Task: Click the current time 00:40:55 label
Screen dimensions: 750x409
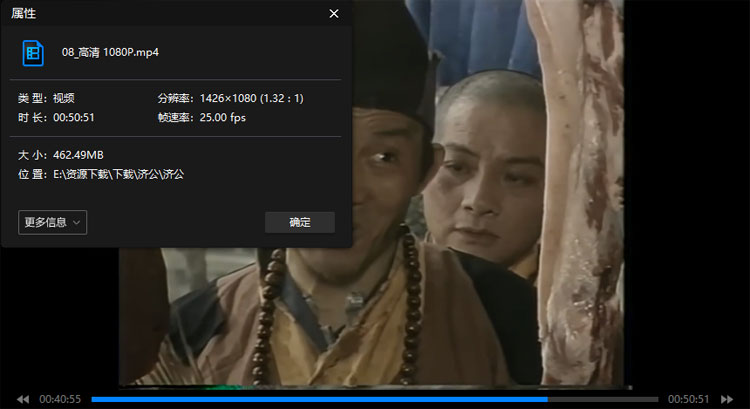Action: [60, 399]
